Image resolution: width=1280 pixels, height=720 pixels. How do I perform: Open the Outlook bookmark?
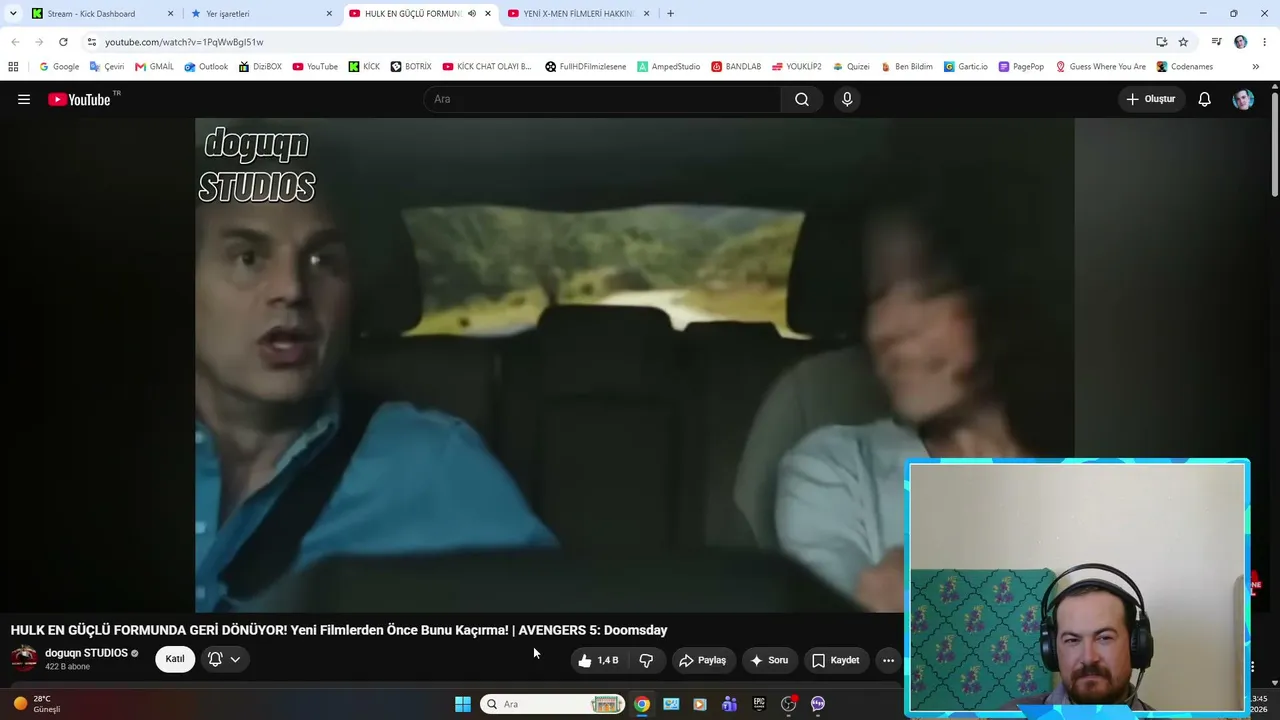tap(206, 67)
